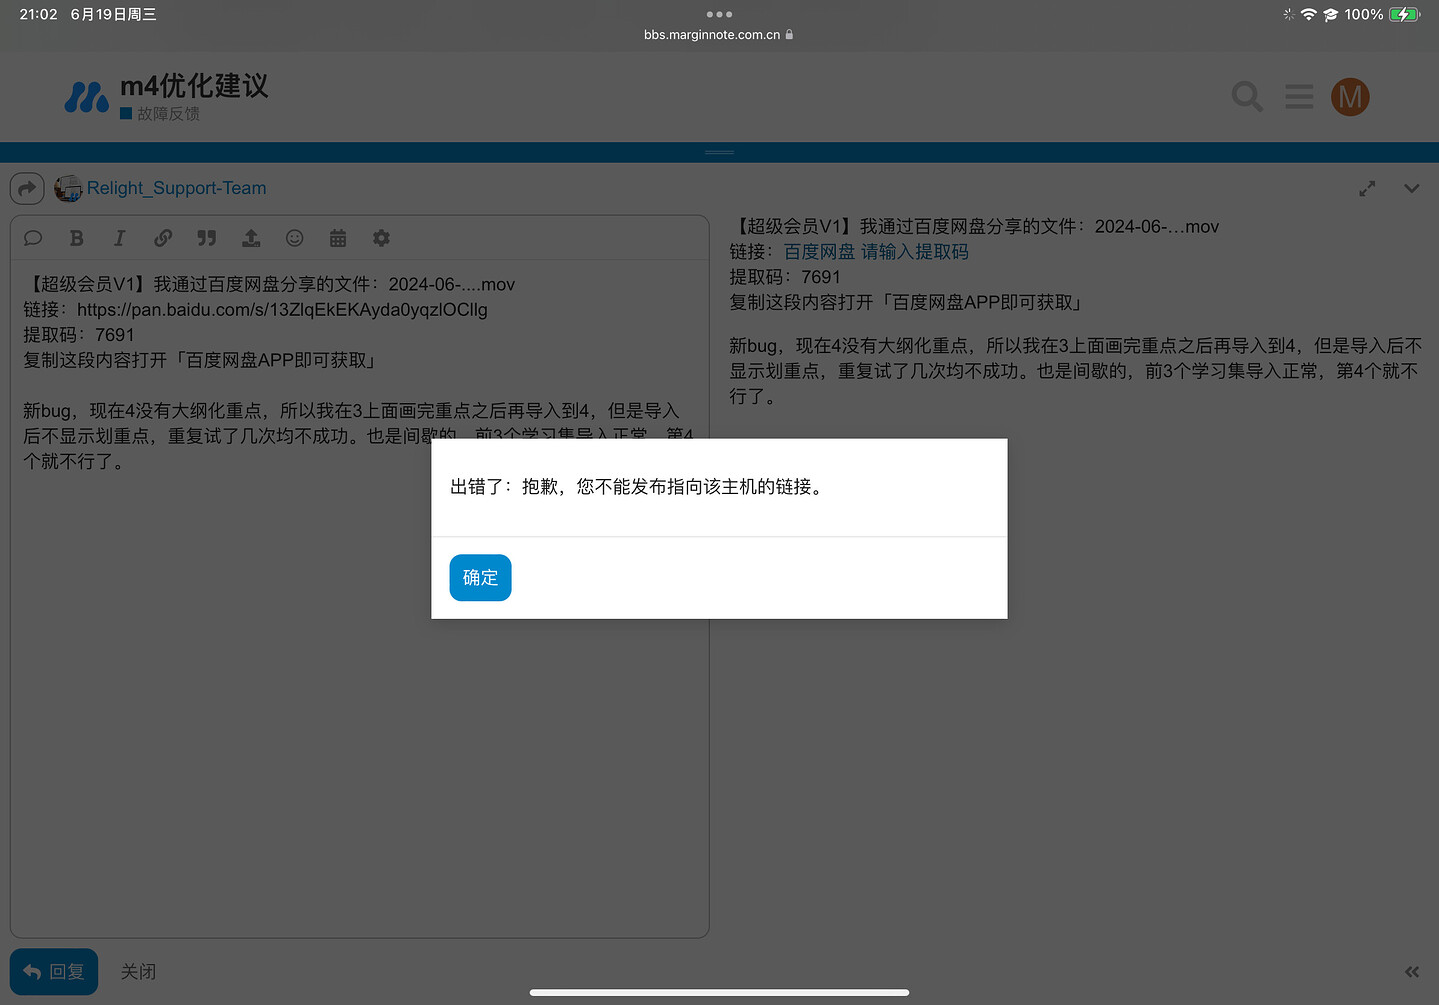Image resolution: width=1439 pixels, height=1005 pixels.
Task: Click the pan.baidu.com URL text in editor
Action: (282, 310)
